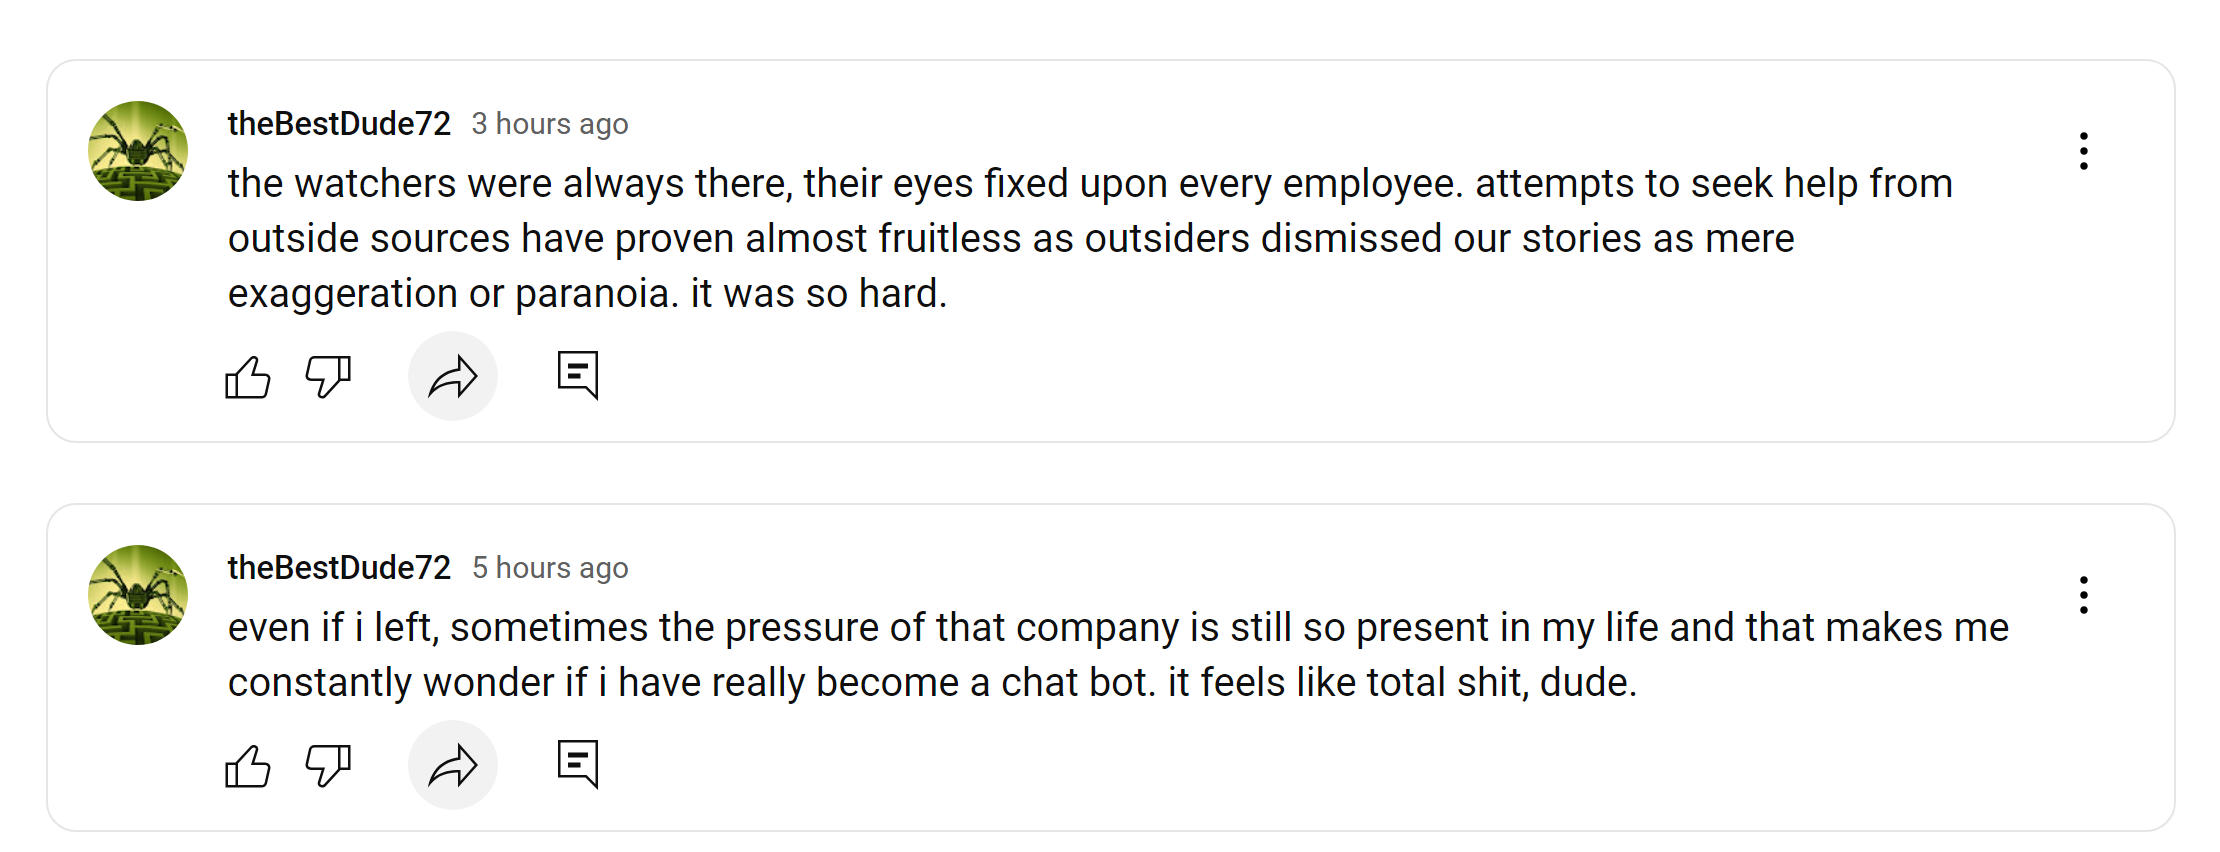Dislike the 5 hours ago comment
2220x852 pixels.
pos(328,766)
